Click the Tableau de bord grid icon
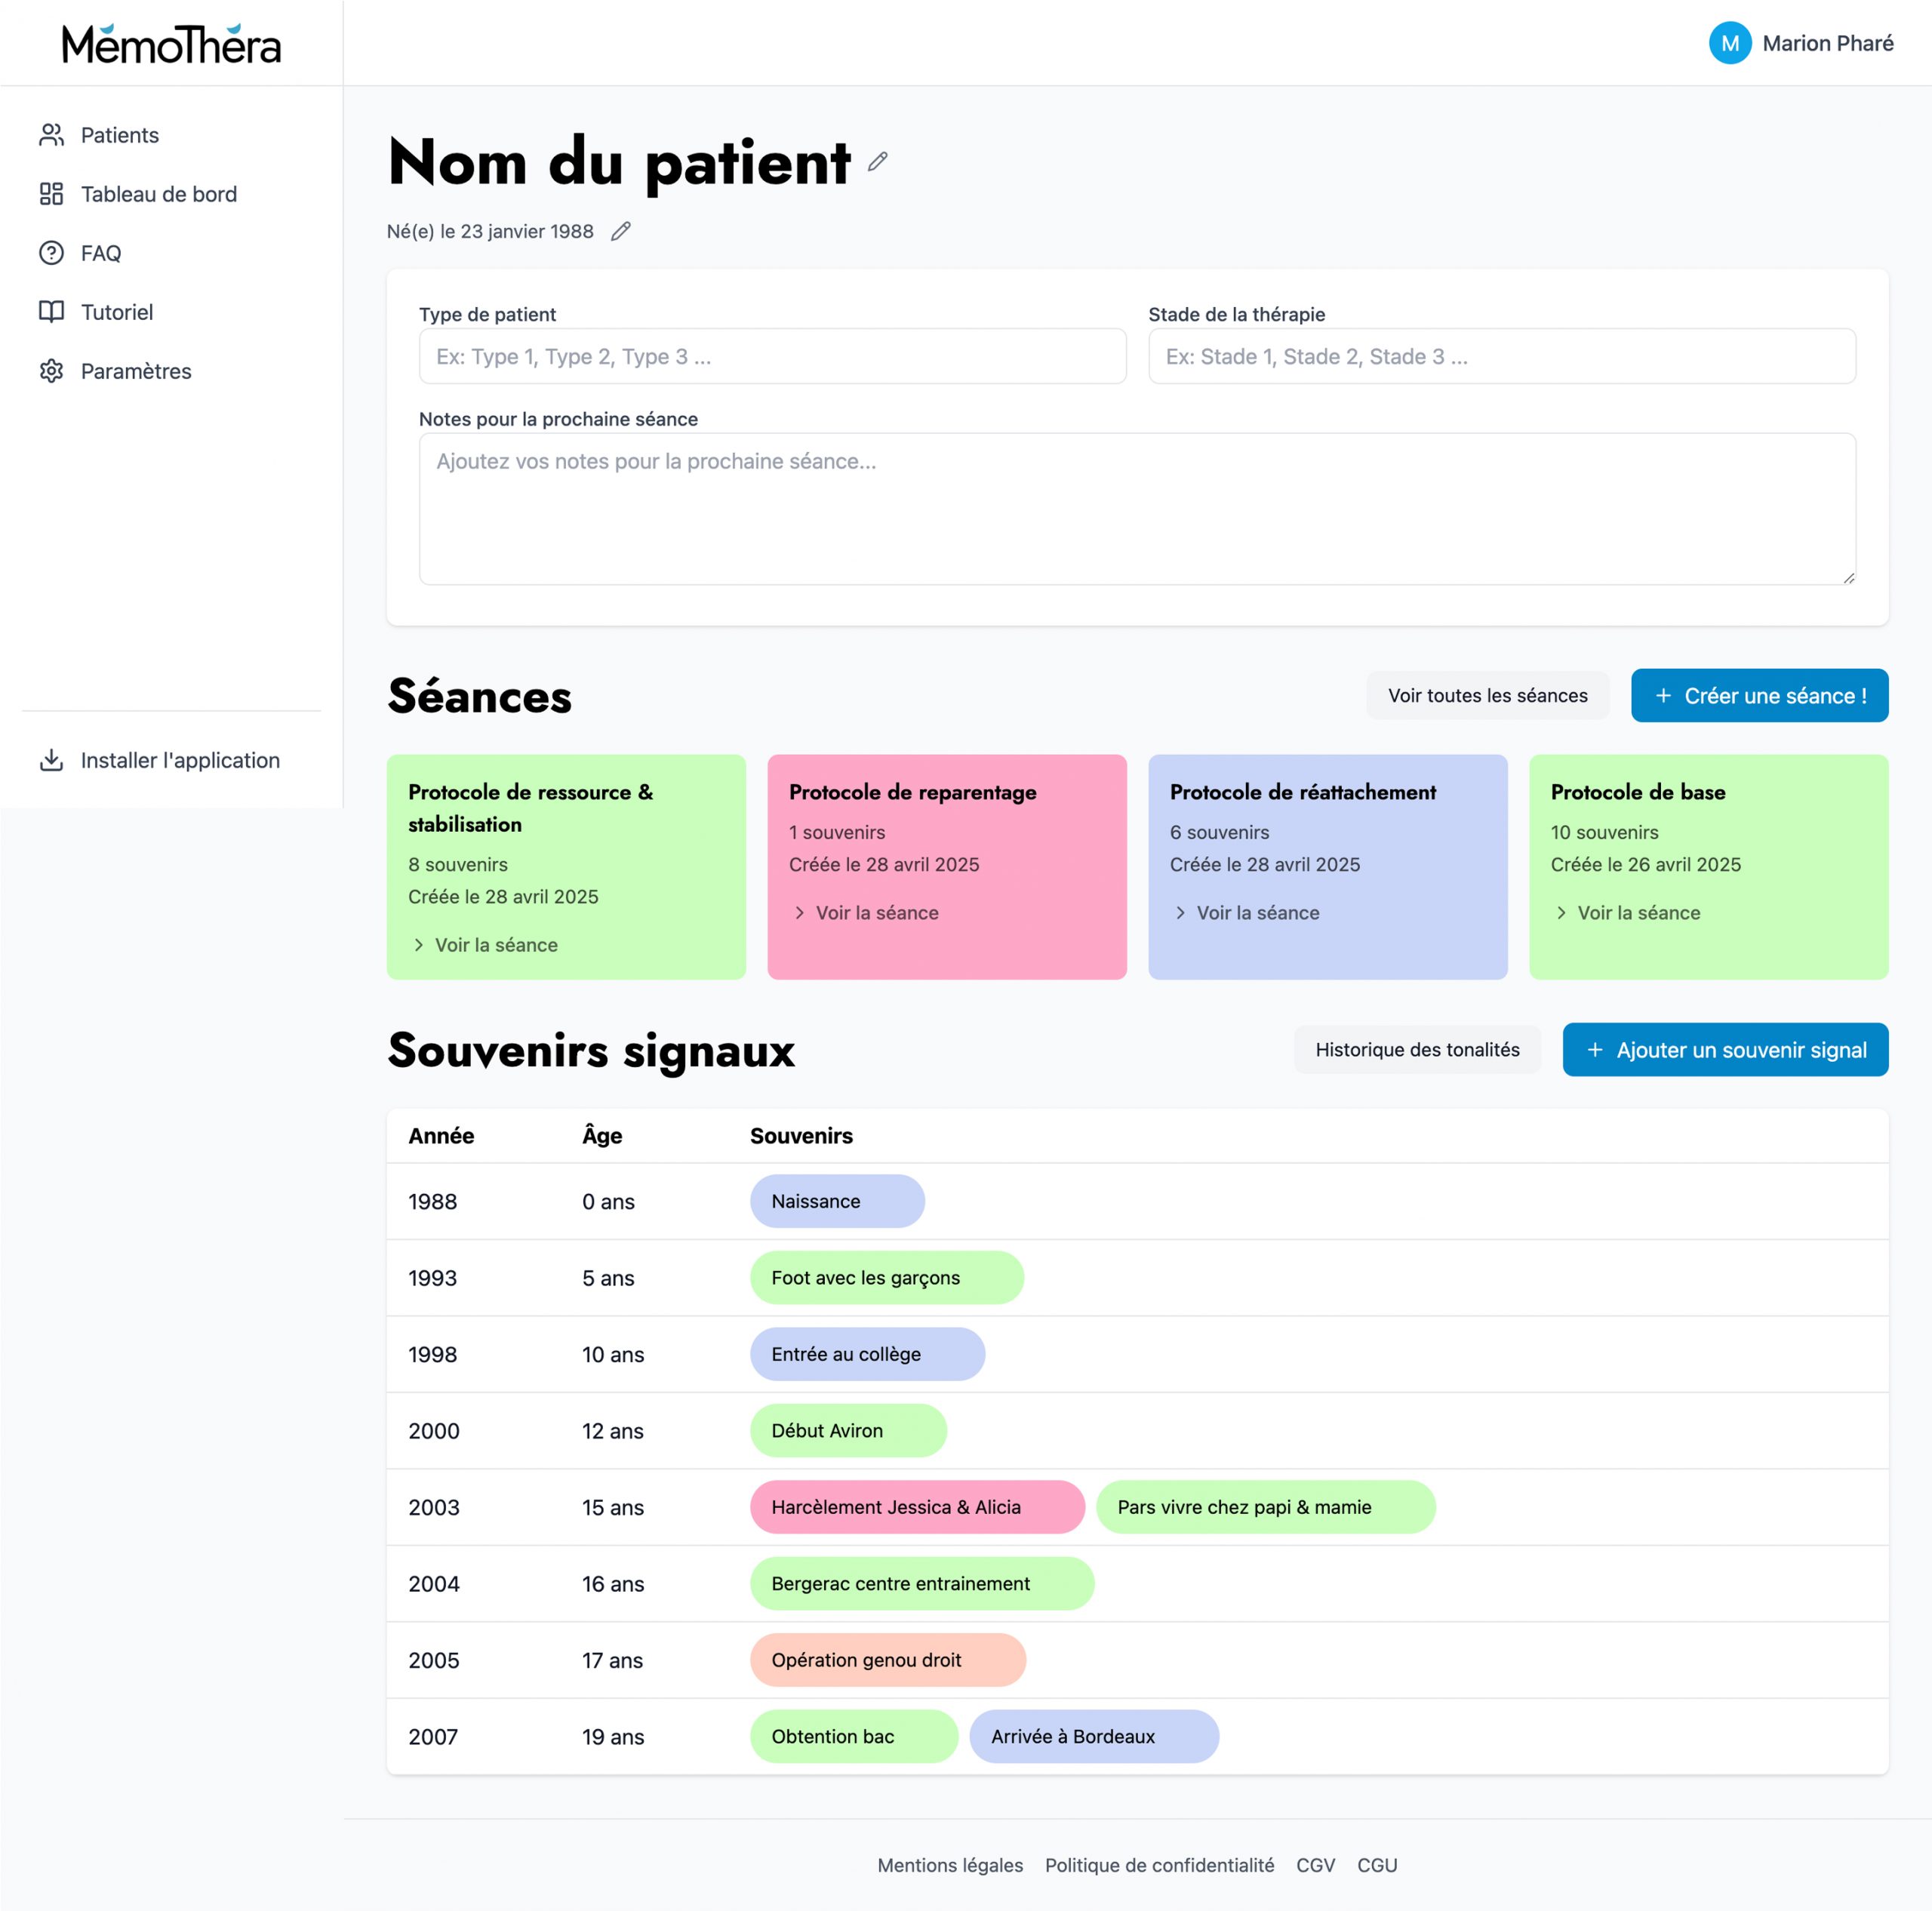The image size is (1932, 1911). pyautogui.click(x=51, y=194)
